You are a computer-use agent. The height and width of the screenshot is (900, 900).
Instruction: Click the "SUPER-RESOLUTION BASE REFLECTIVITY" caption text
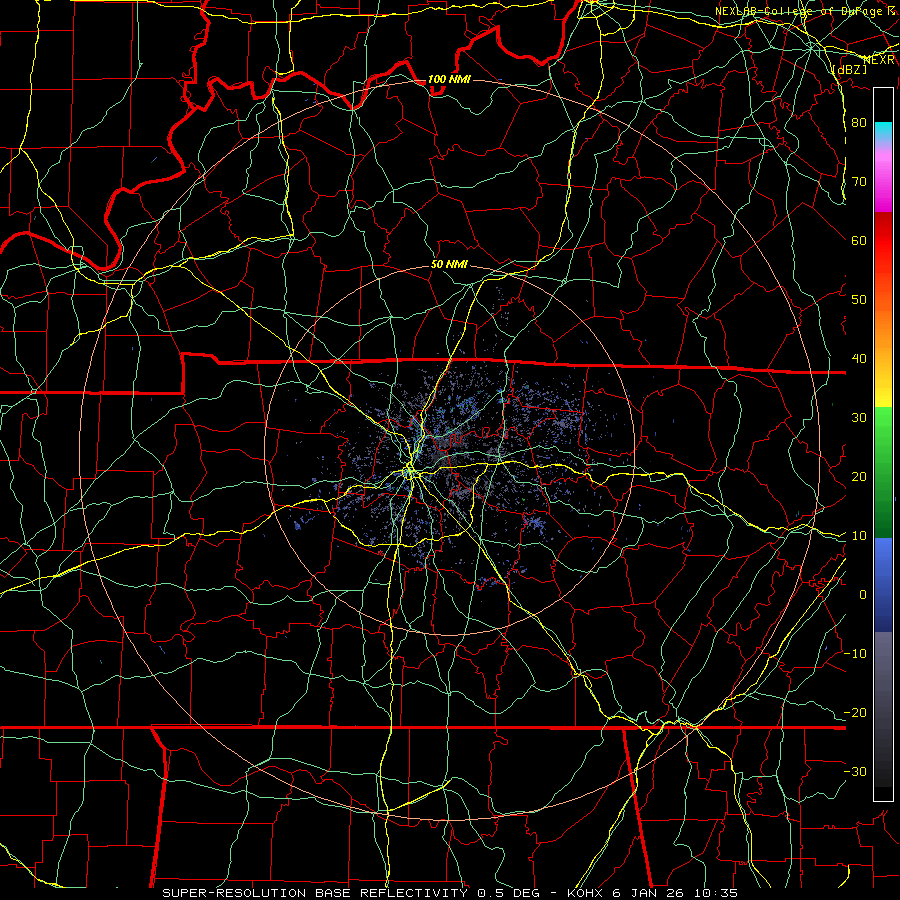pos(315,893)
